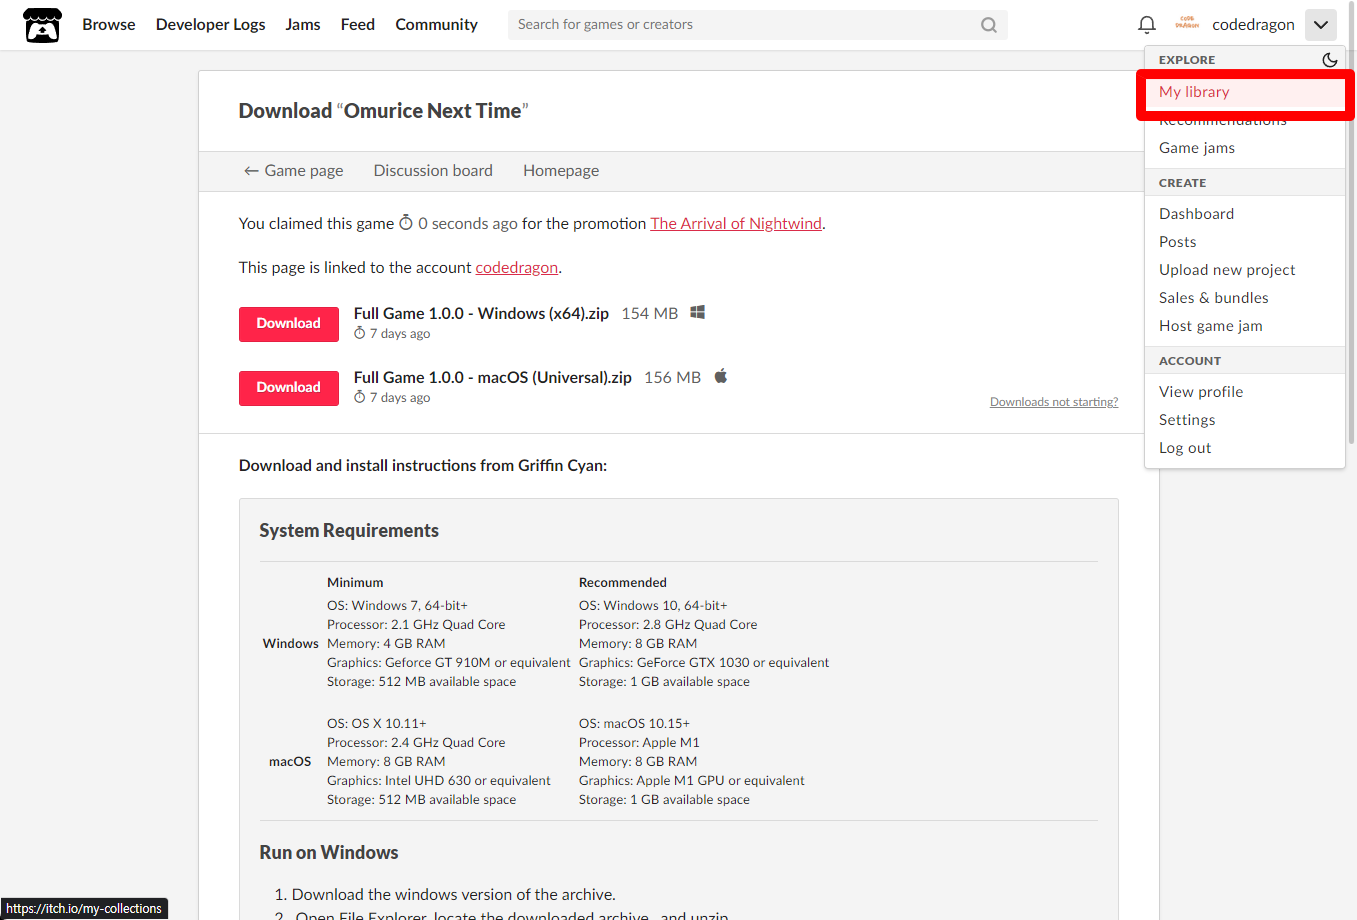The width and height of the screenshot is (1357, 920).
Task: Click the codedragon avatar image
Action: tap(1187, 24)
